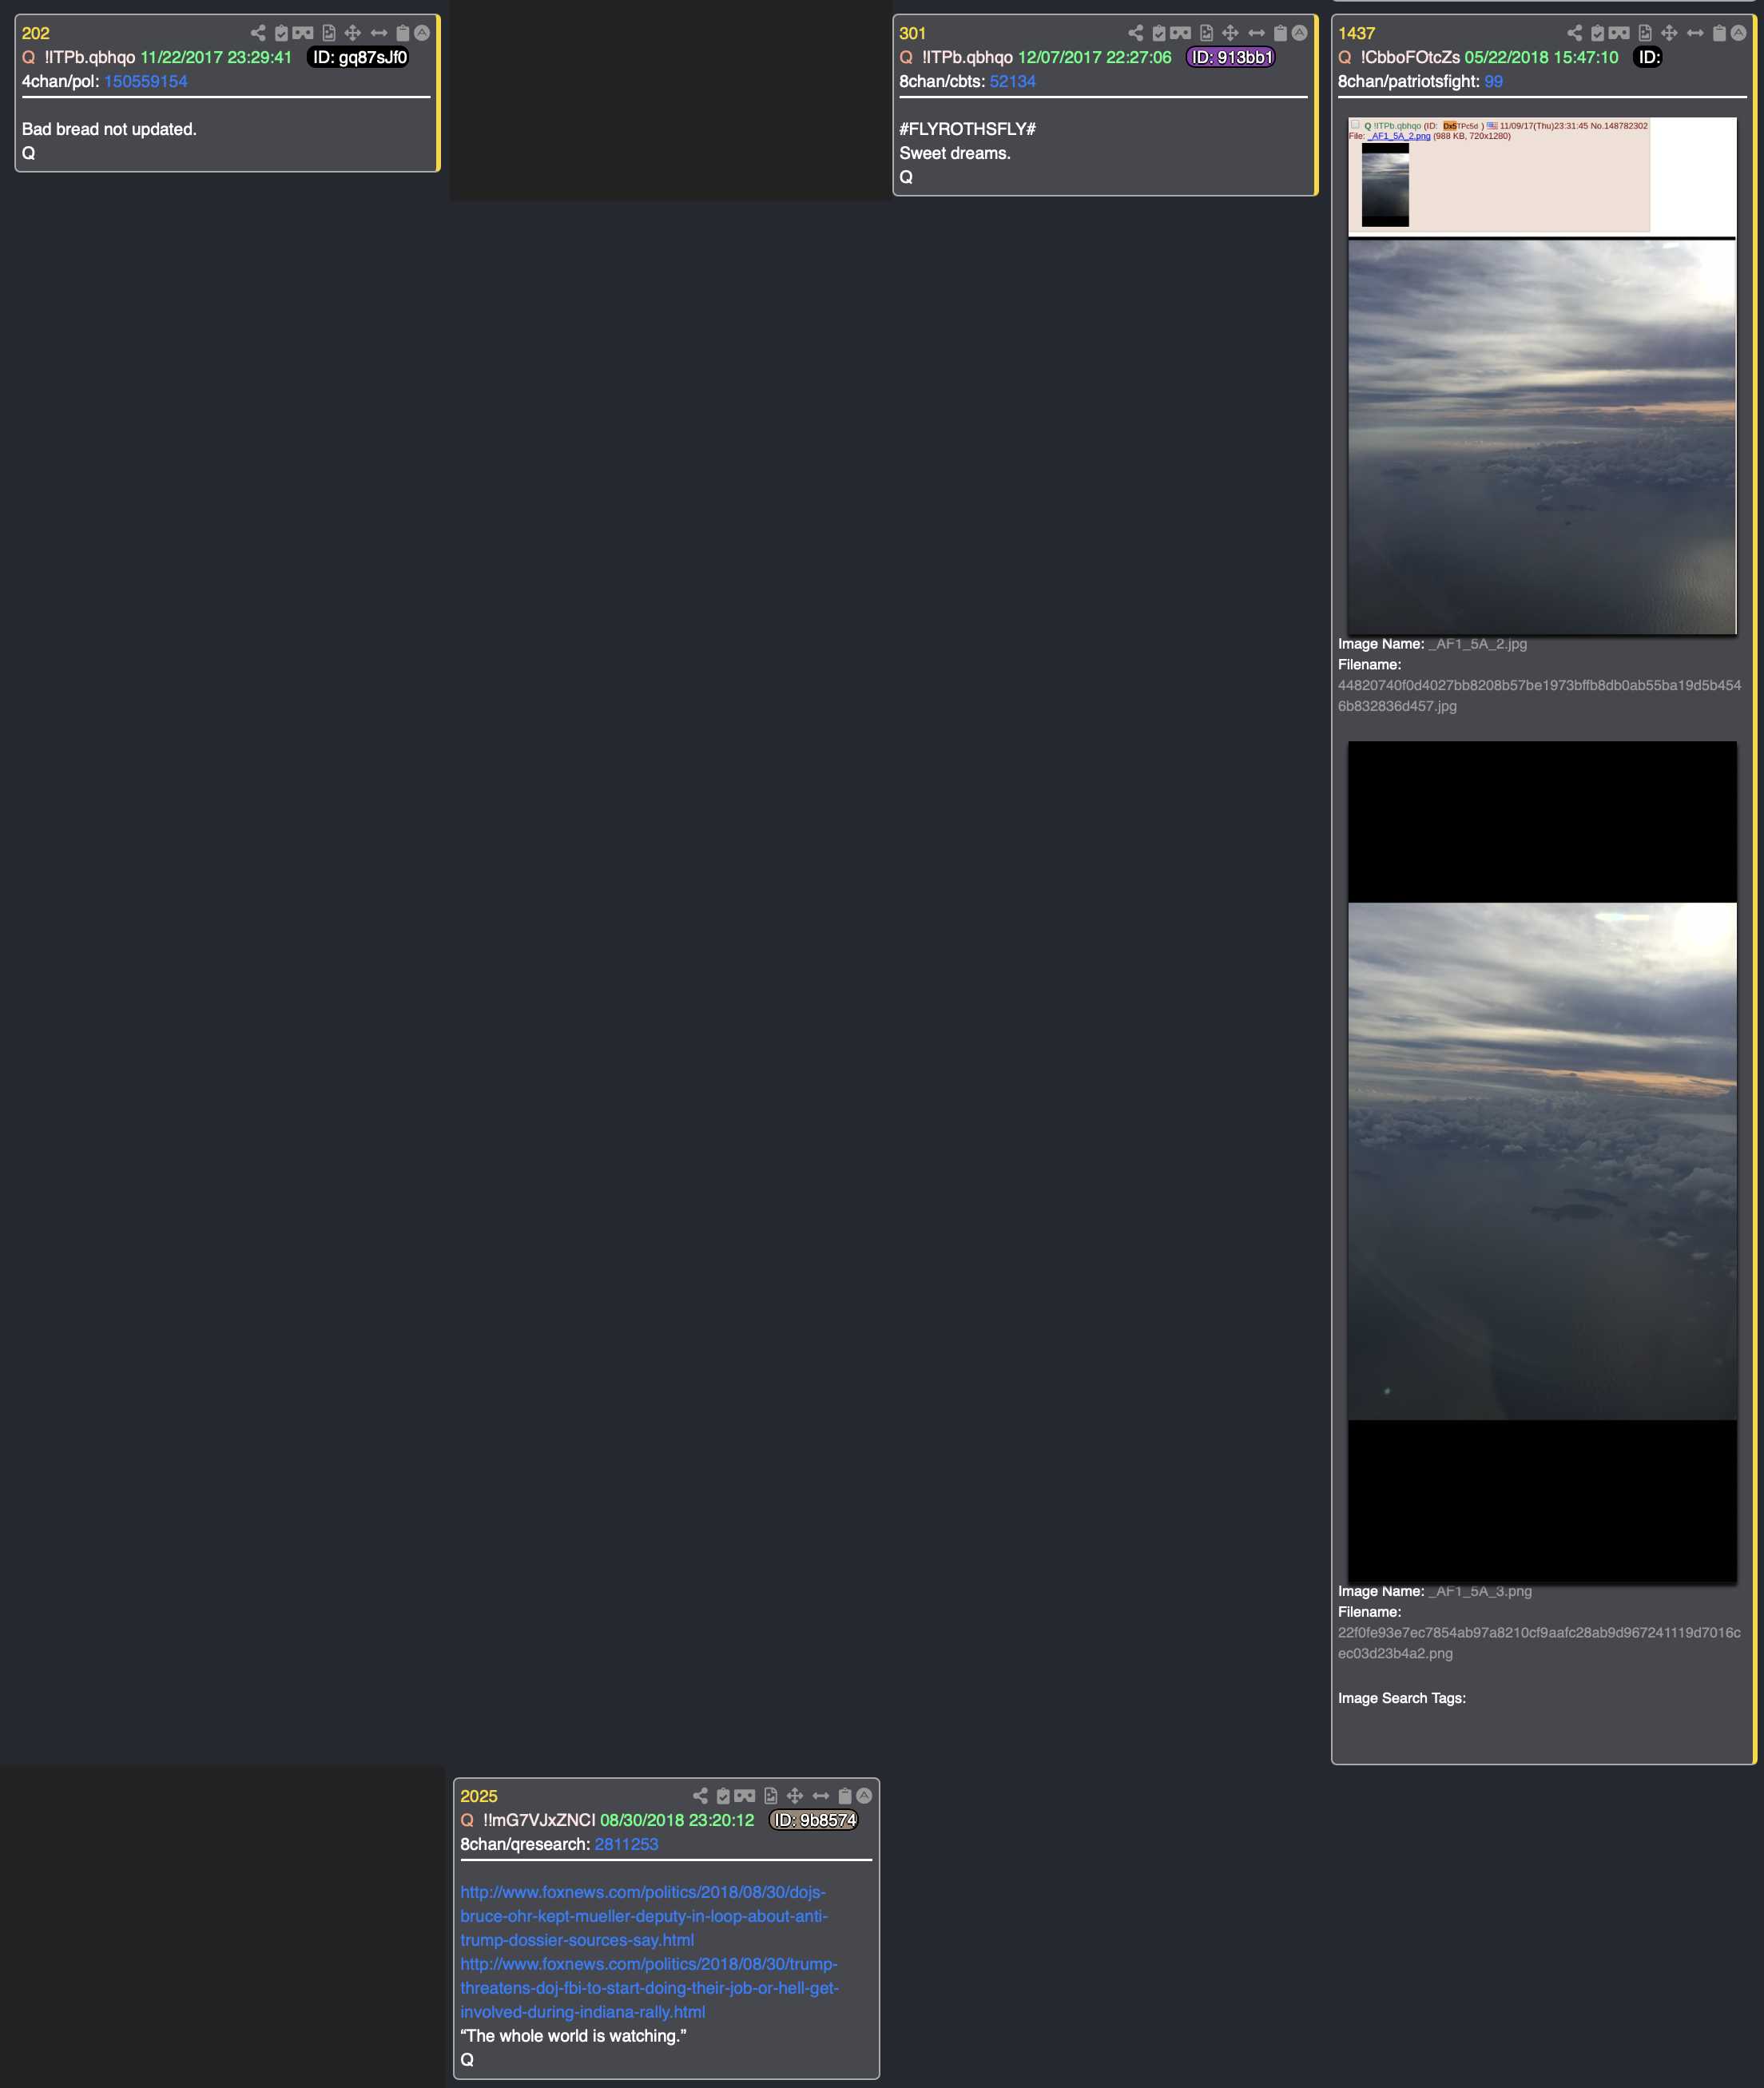Click the tripcode !!mG7VJxZNCI on post 2025
This screenshot has width=1764, height=2088.
tap(539, 1820)
